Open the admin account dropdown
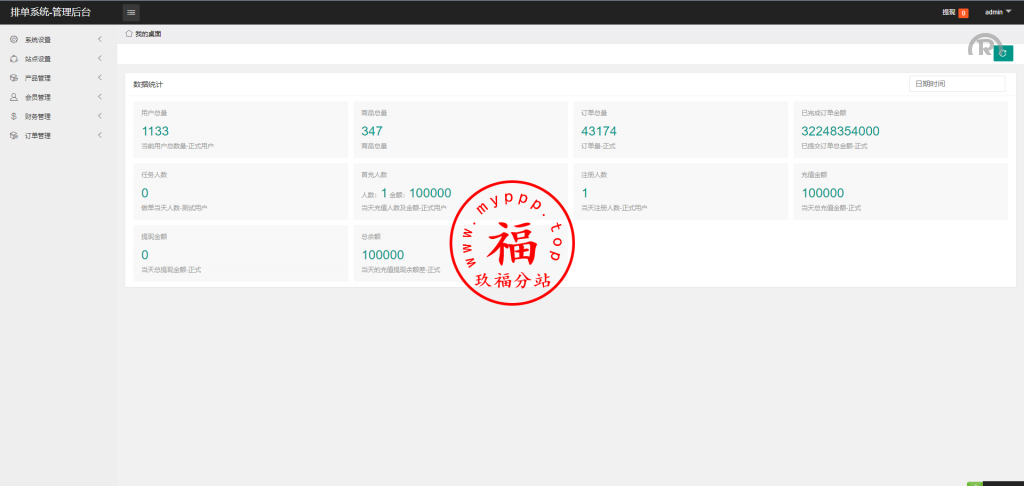 998,12
